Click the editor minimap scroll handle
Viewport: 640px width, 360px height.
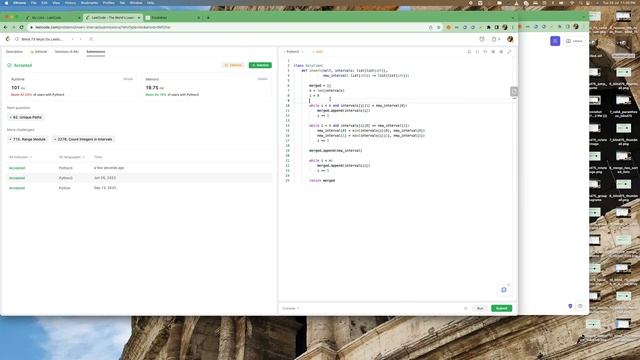point(514,91)
